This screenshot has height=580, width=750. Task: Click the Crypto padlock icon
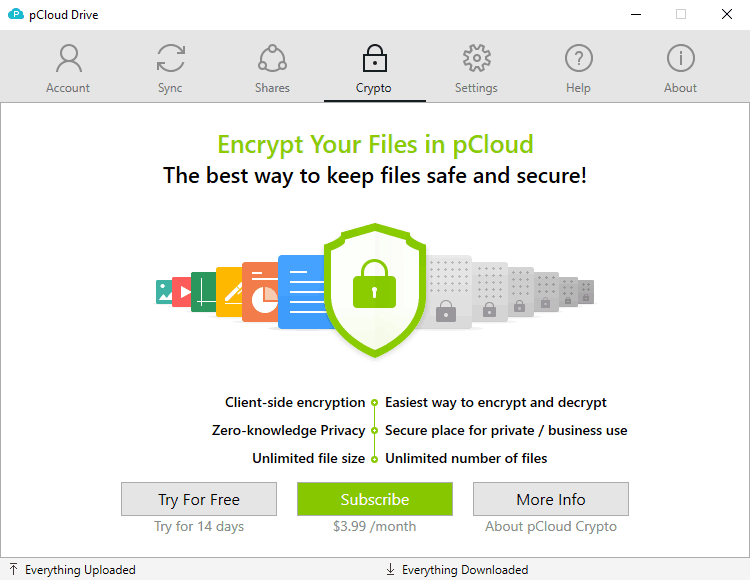375,58
